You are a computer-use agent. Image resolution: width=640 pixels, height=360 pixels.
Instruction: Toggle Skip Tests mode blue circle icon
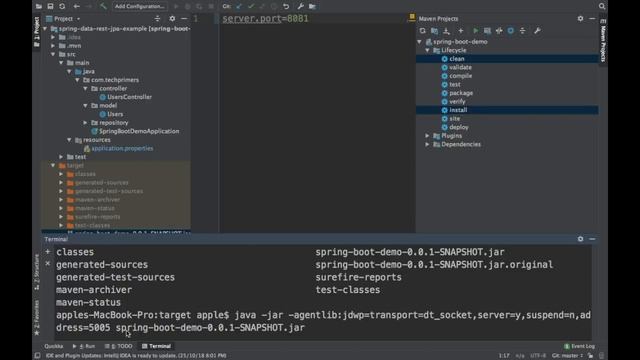(511, 31)
